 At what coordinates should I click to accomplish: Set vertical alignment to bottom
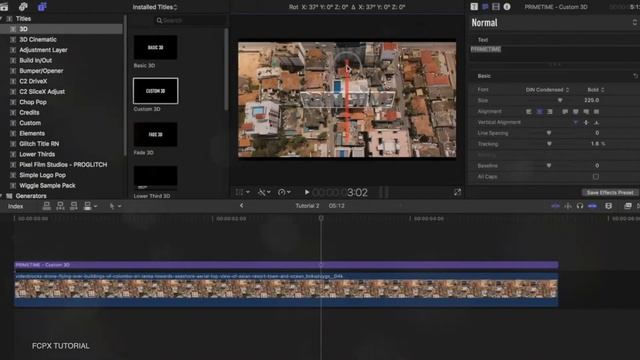tap(596, 122)
